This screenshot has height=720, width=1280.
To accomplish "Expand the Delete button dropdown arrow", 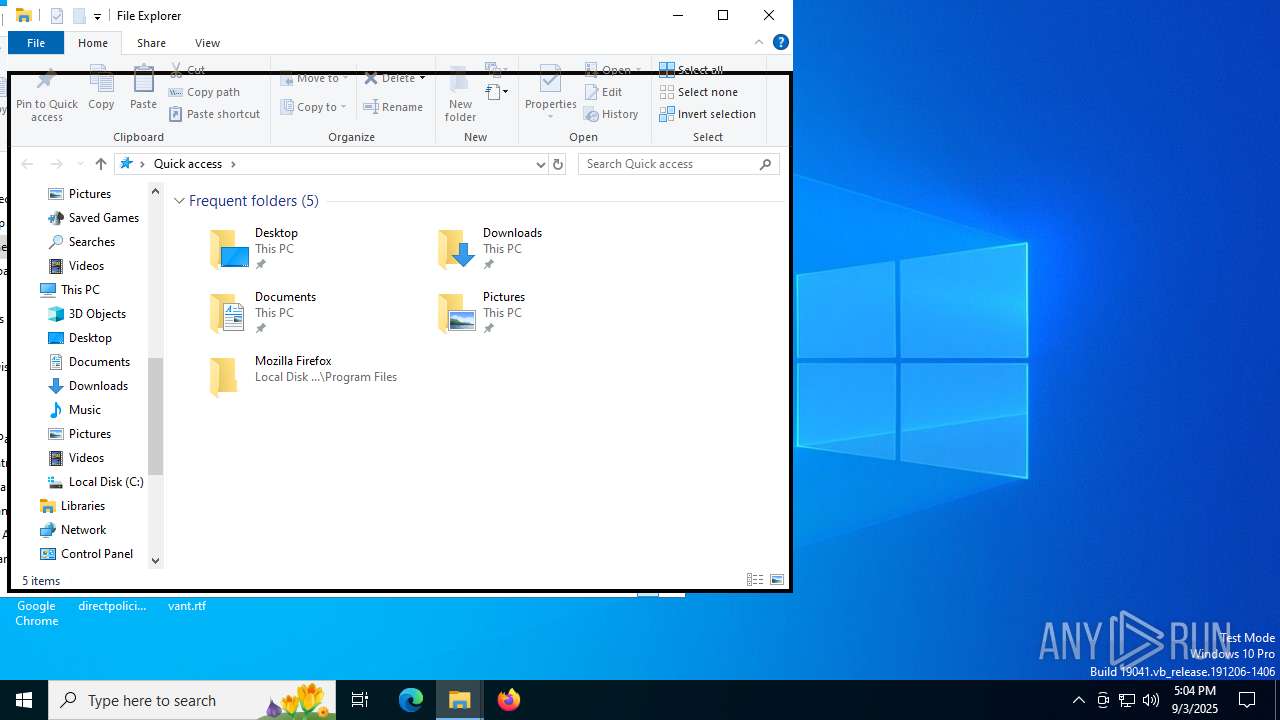I will (x=422, y=78).
